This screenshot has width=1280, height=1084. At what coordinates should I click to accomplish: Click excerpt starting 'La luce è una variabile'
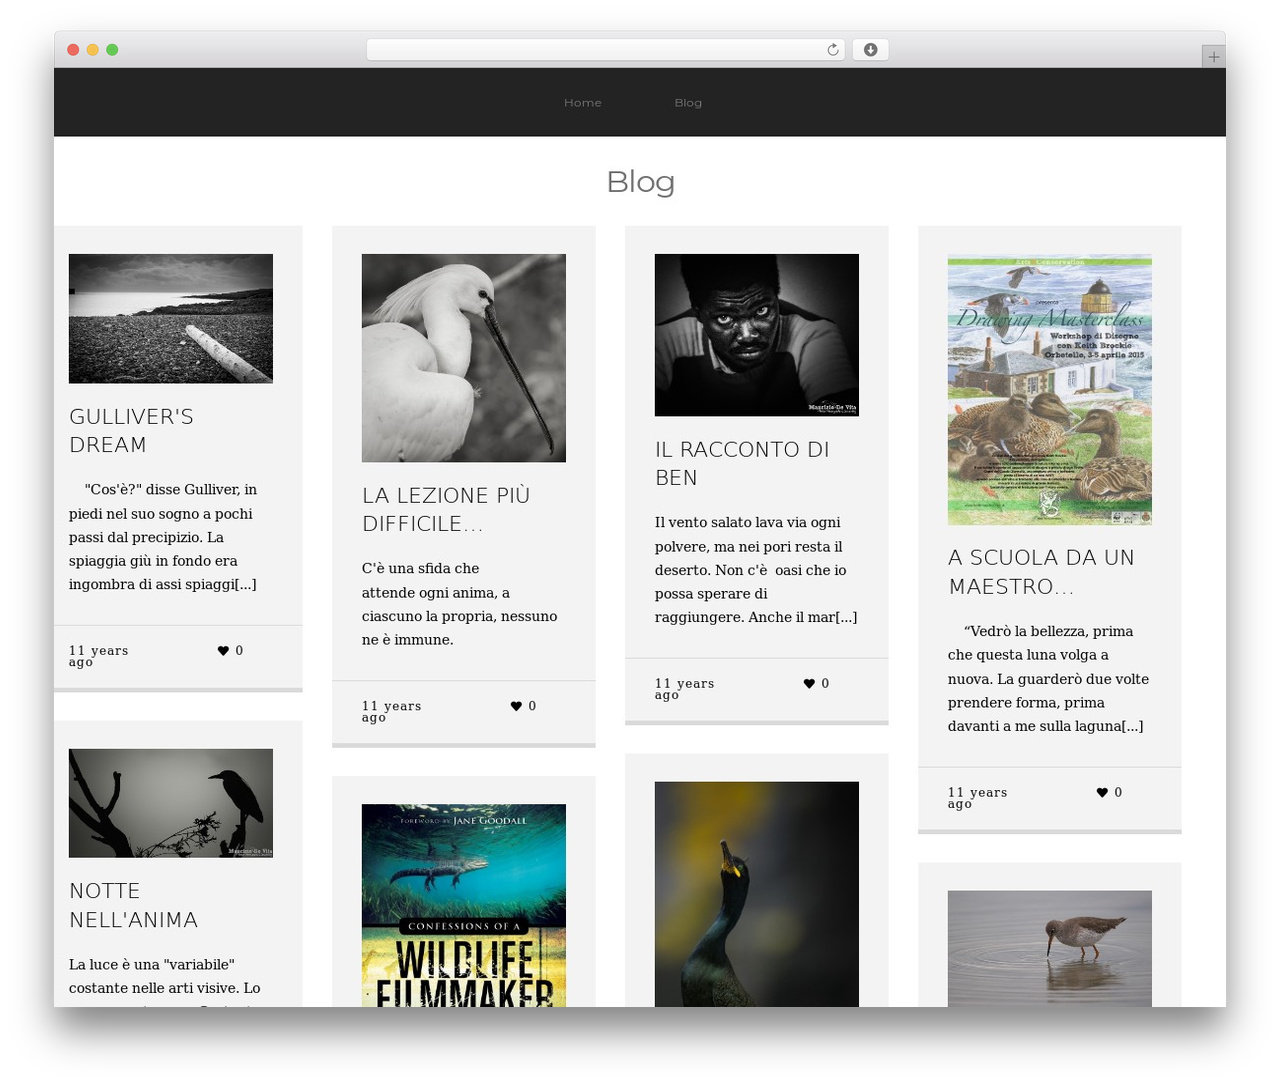(165, 981)
